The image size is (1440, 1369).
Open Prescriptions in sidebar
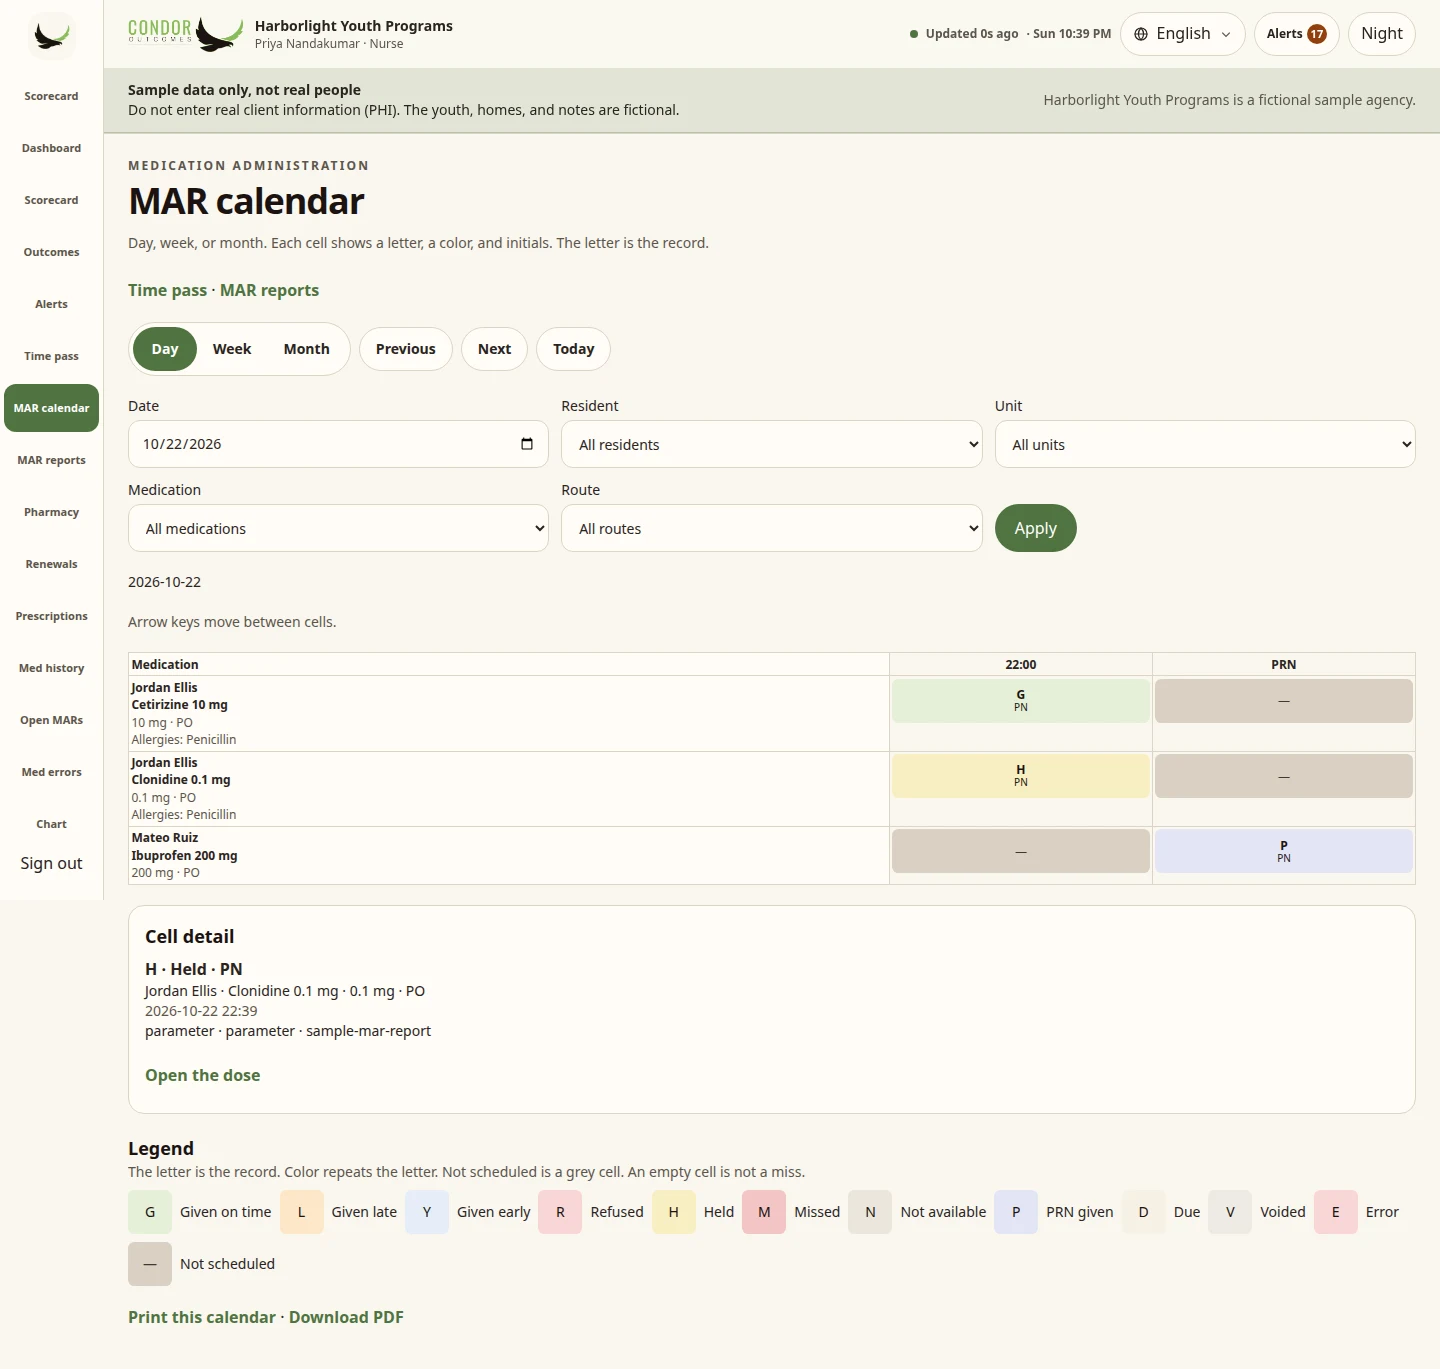51,616
